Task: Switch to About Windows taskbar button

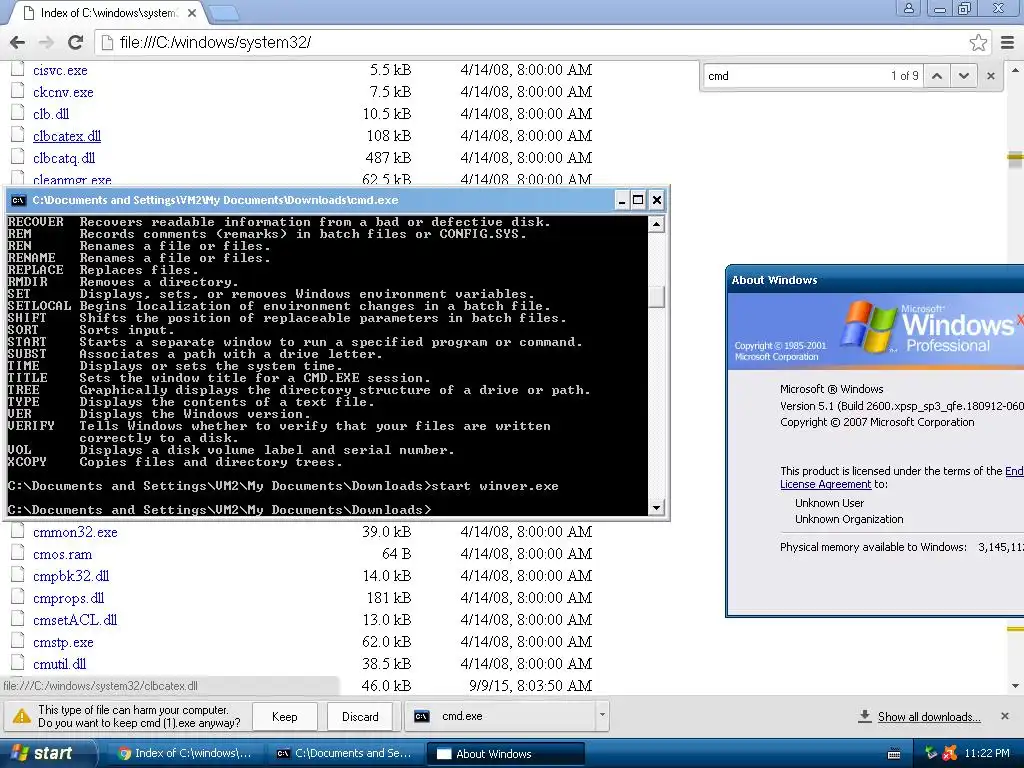Action: [x=505, y=754]
